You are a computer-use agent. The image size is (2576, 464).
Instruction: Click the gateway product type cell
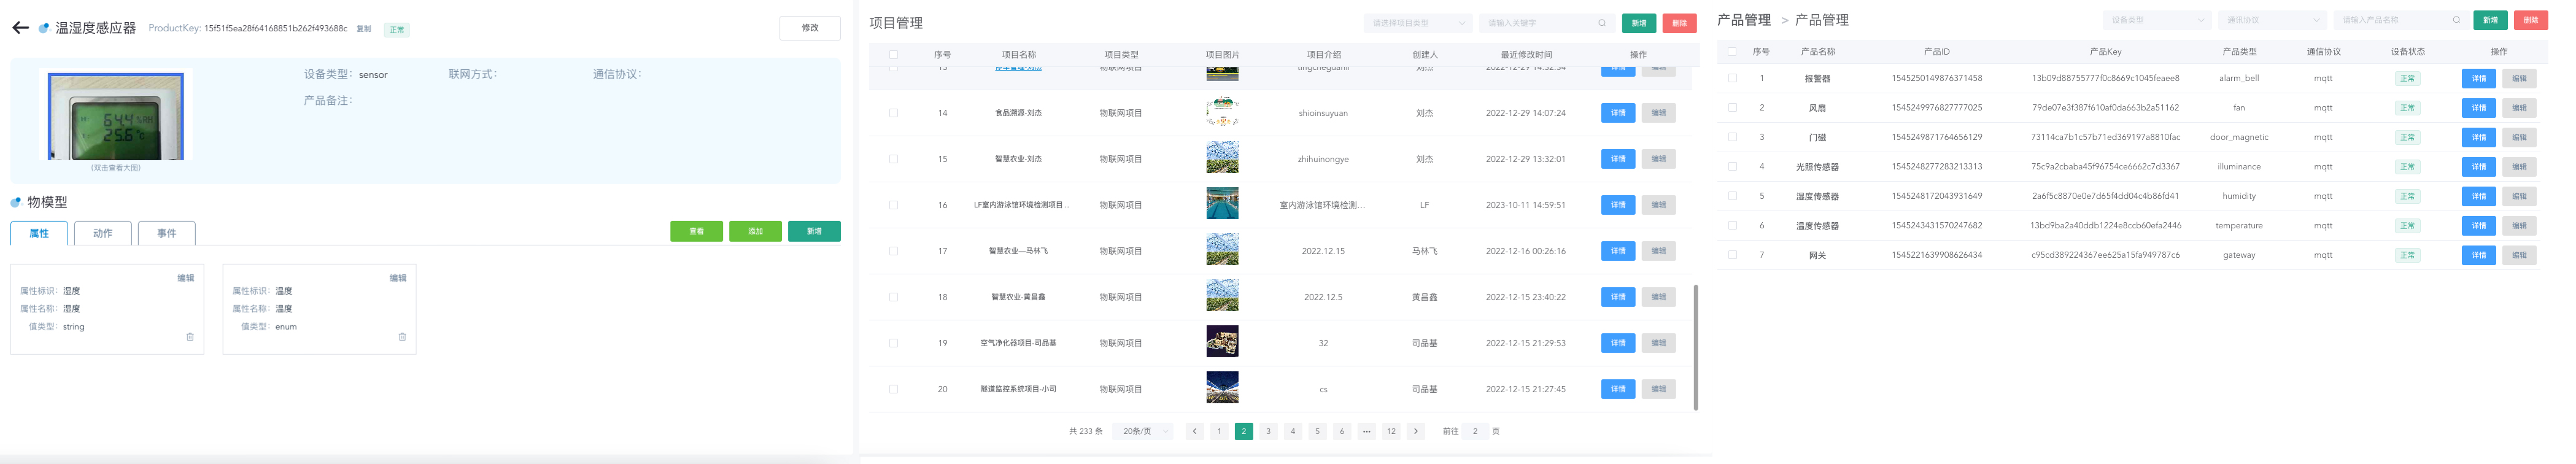(2239, 255)
